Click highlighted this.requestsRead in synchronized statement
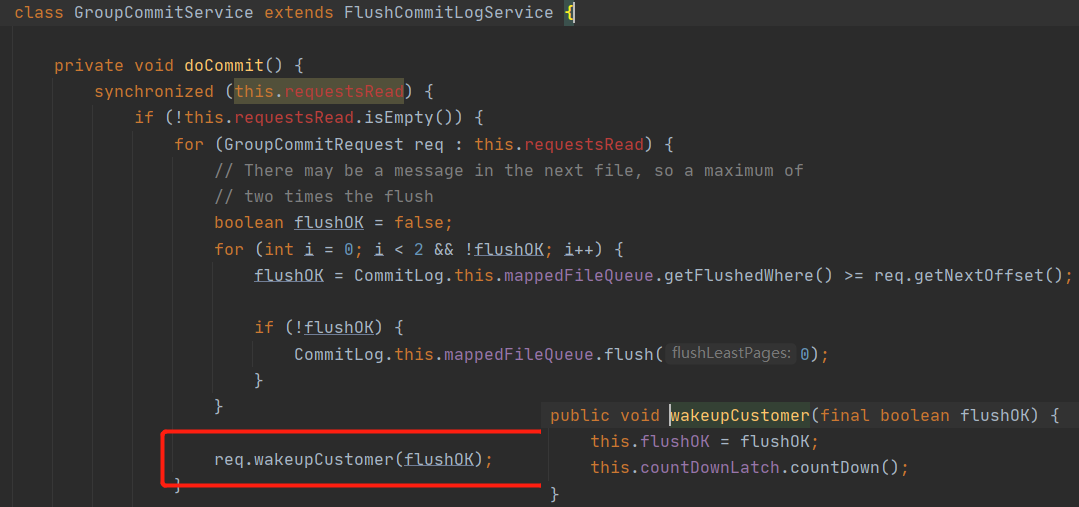 point(319,92)
